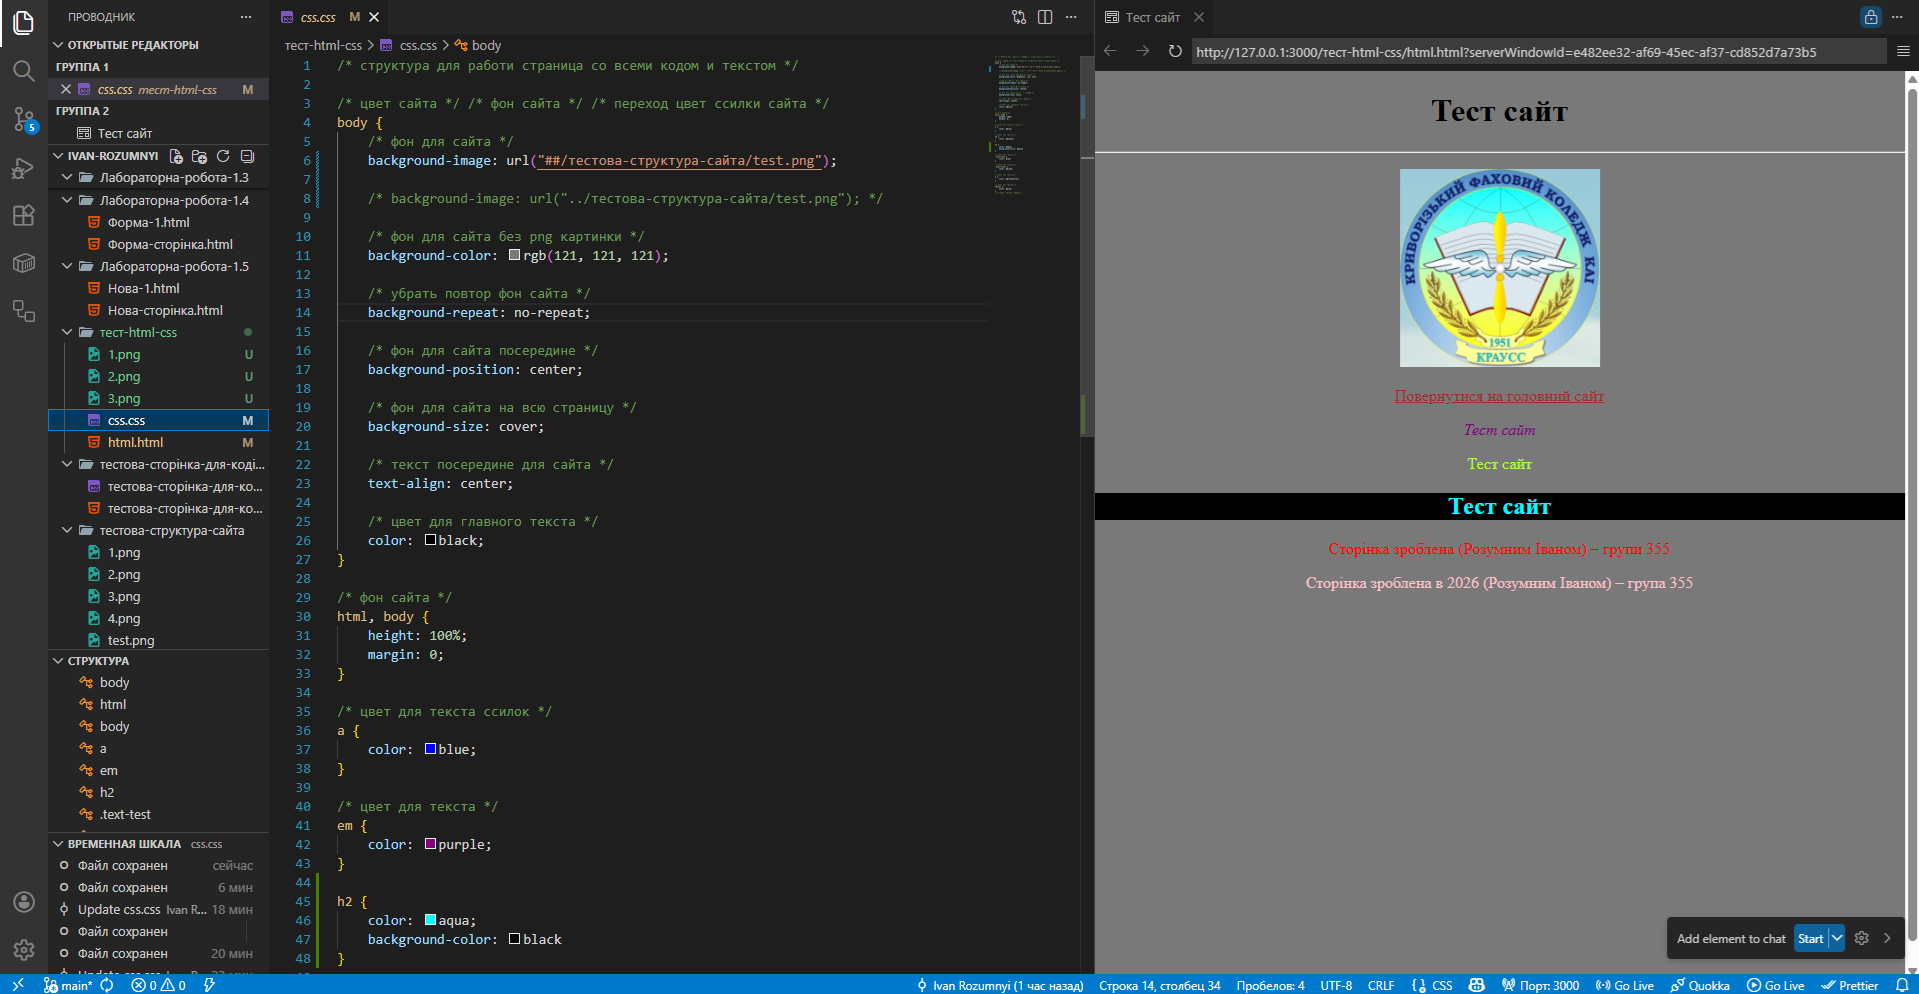Toggle Quokka in the status bar
Viewport: 1919px width, 994px height.
1700,985
